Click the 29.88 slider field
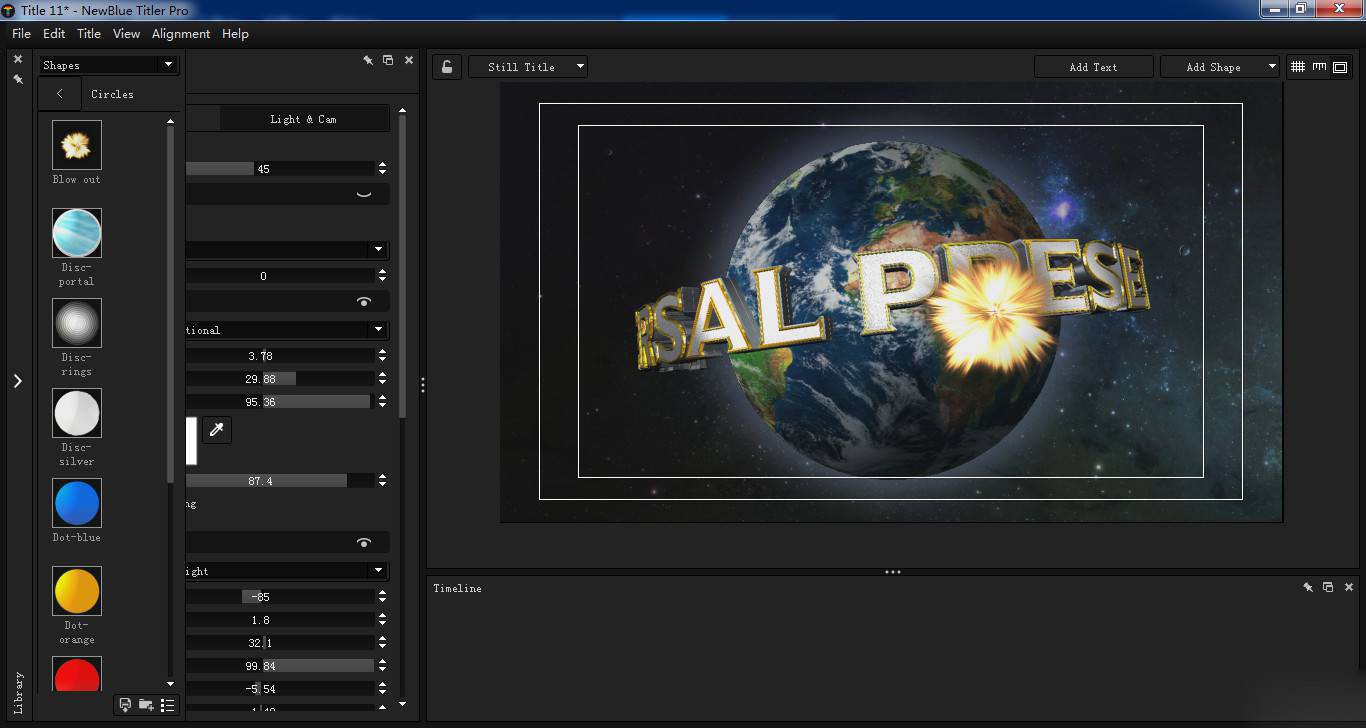Image resolution: width=1366 pixels, height=728 pixels. pos(280,379)
